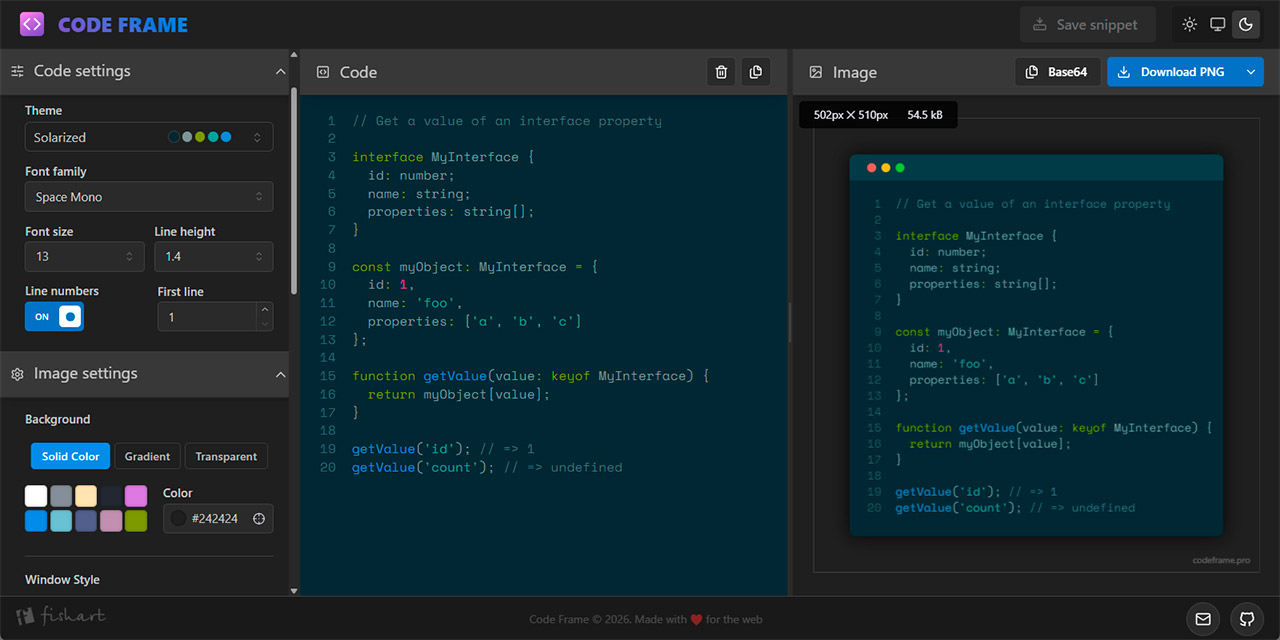Click the Base64 copy button
1280x640 pixels.
1058,72
